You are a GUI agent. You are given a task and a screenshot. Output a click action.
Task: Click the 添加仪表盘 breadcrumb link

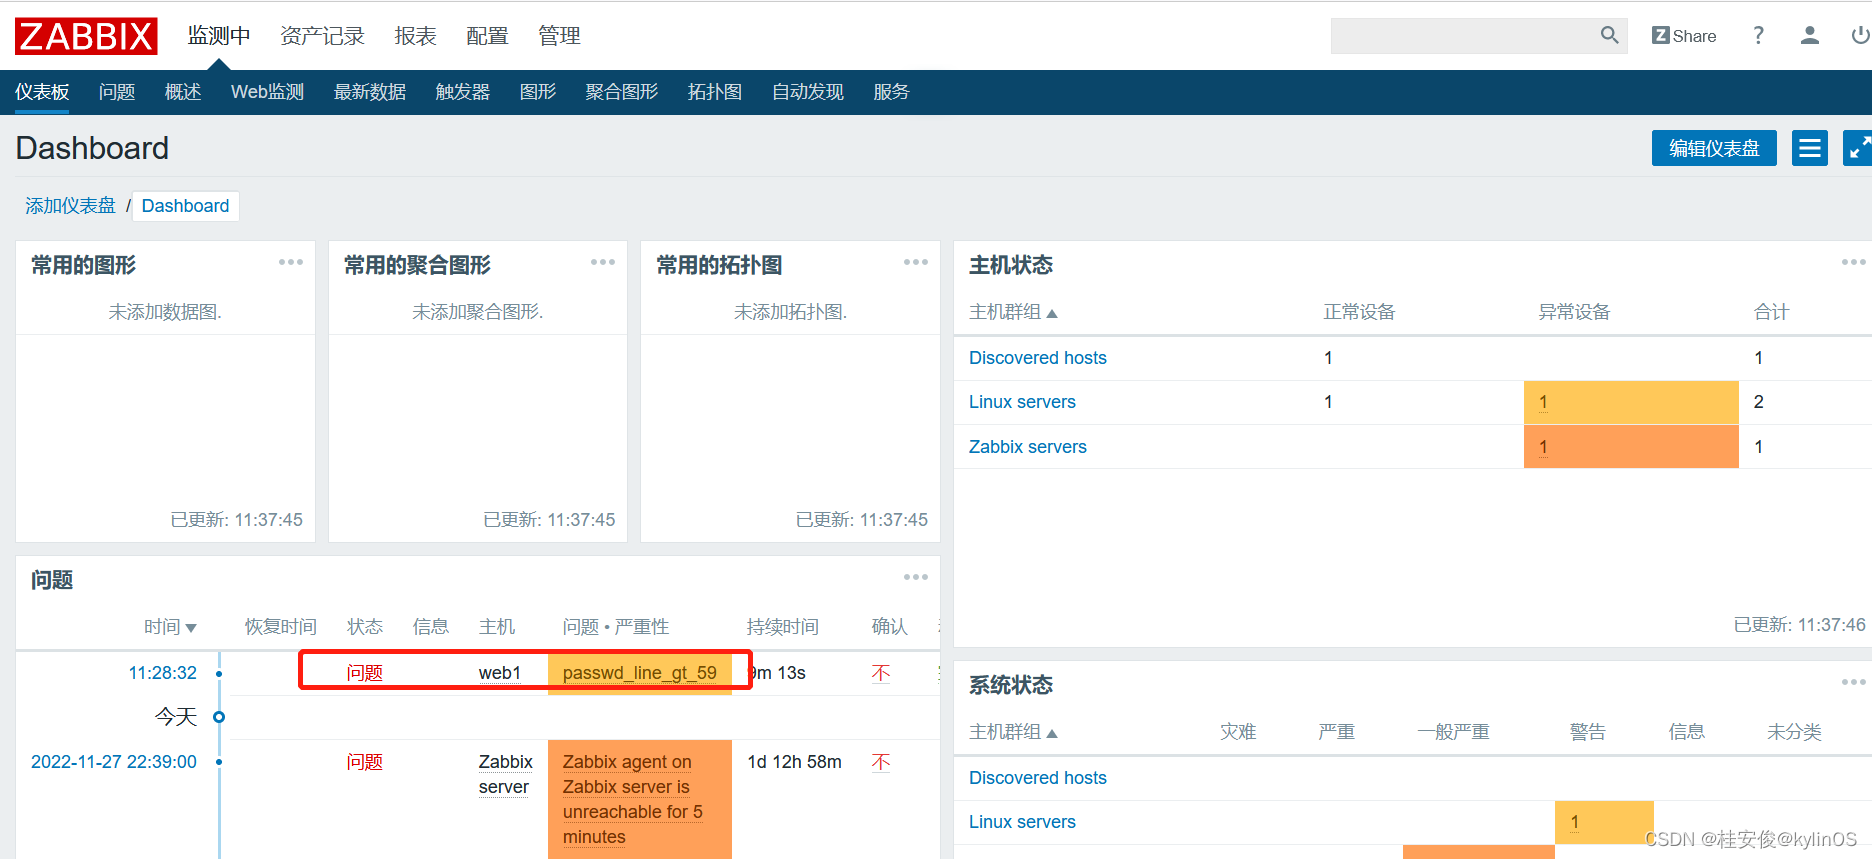(x=70, y=206)
